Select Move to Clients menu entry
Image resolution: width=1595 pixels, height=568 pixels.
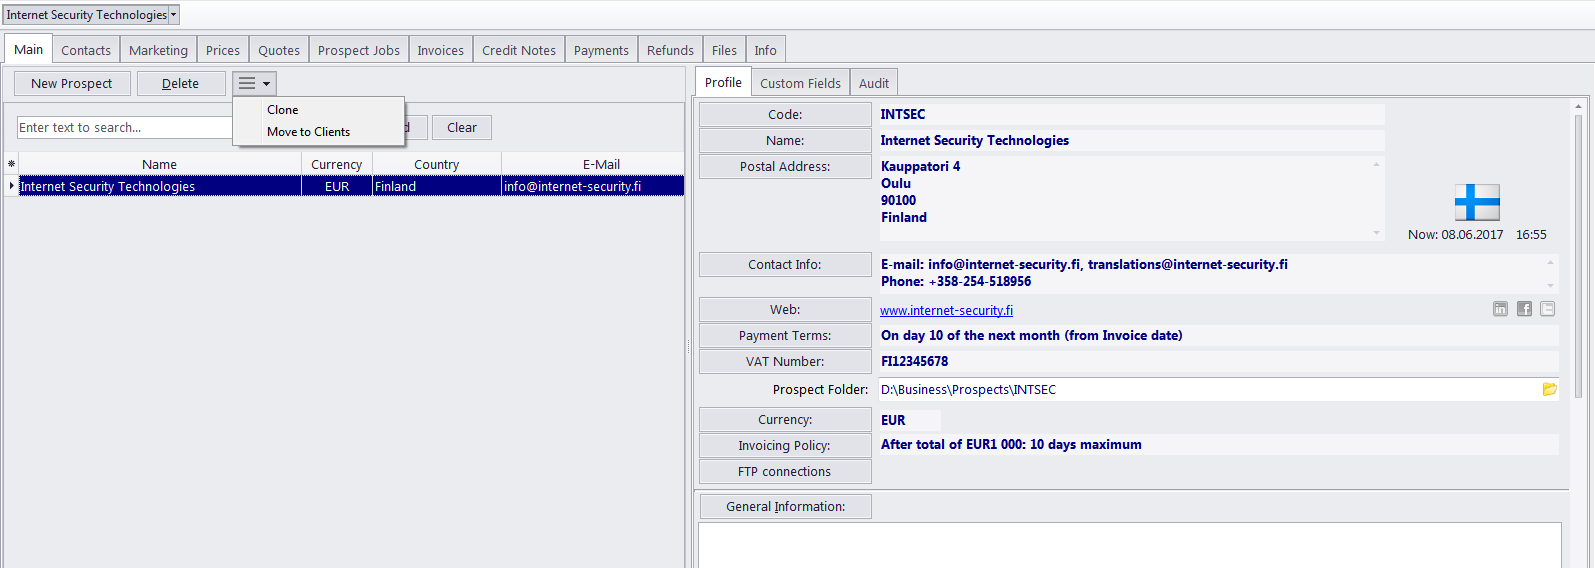coord(308,132)
